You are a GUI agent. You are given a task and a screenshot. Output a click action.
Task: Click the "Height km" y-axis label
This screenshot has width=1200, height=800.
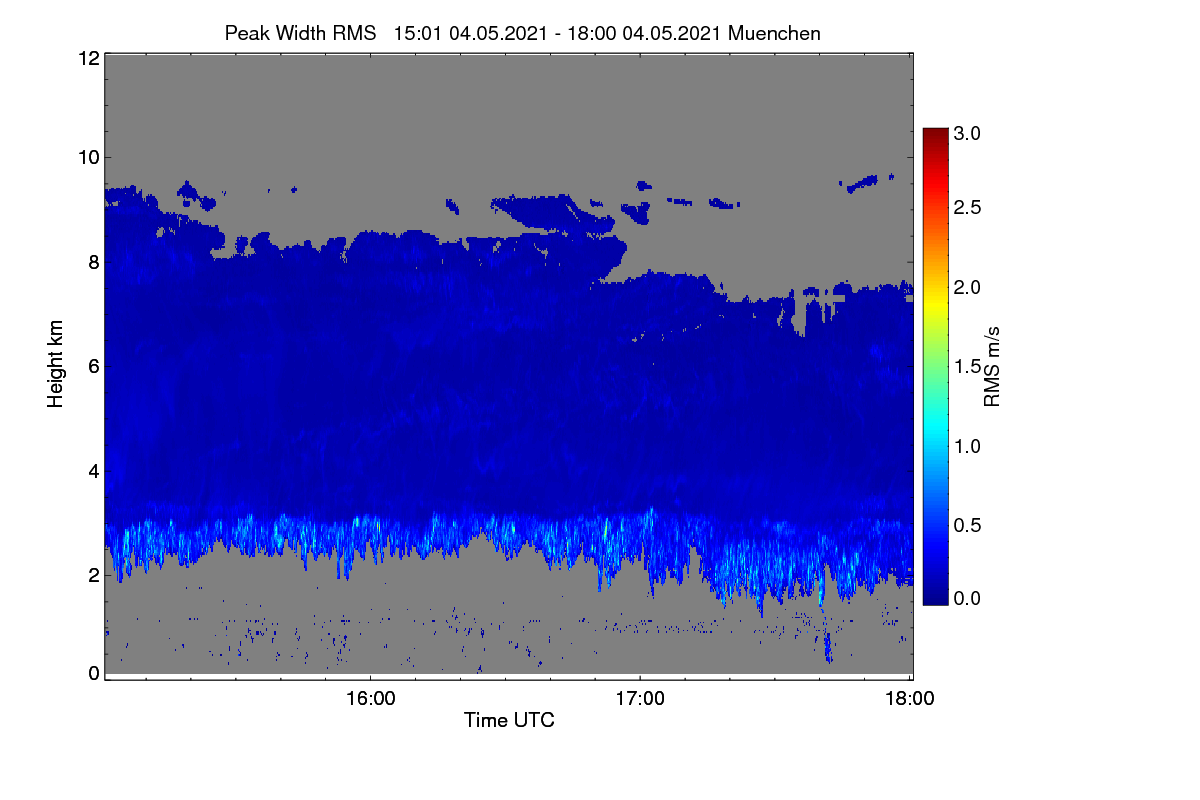pos(56,365)
